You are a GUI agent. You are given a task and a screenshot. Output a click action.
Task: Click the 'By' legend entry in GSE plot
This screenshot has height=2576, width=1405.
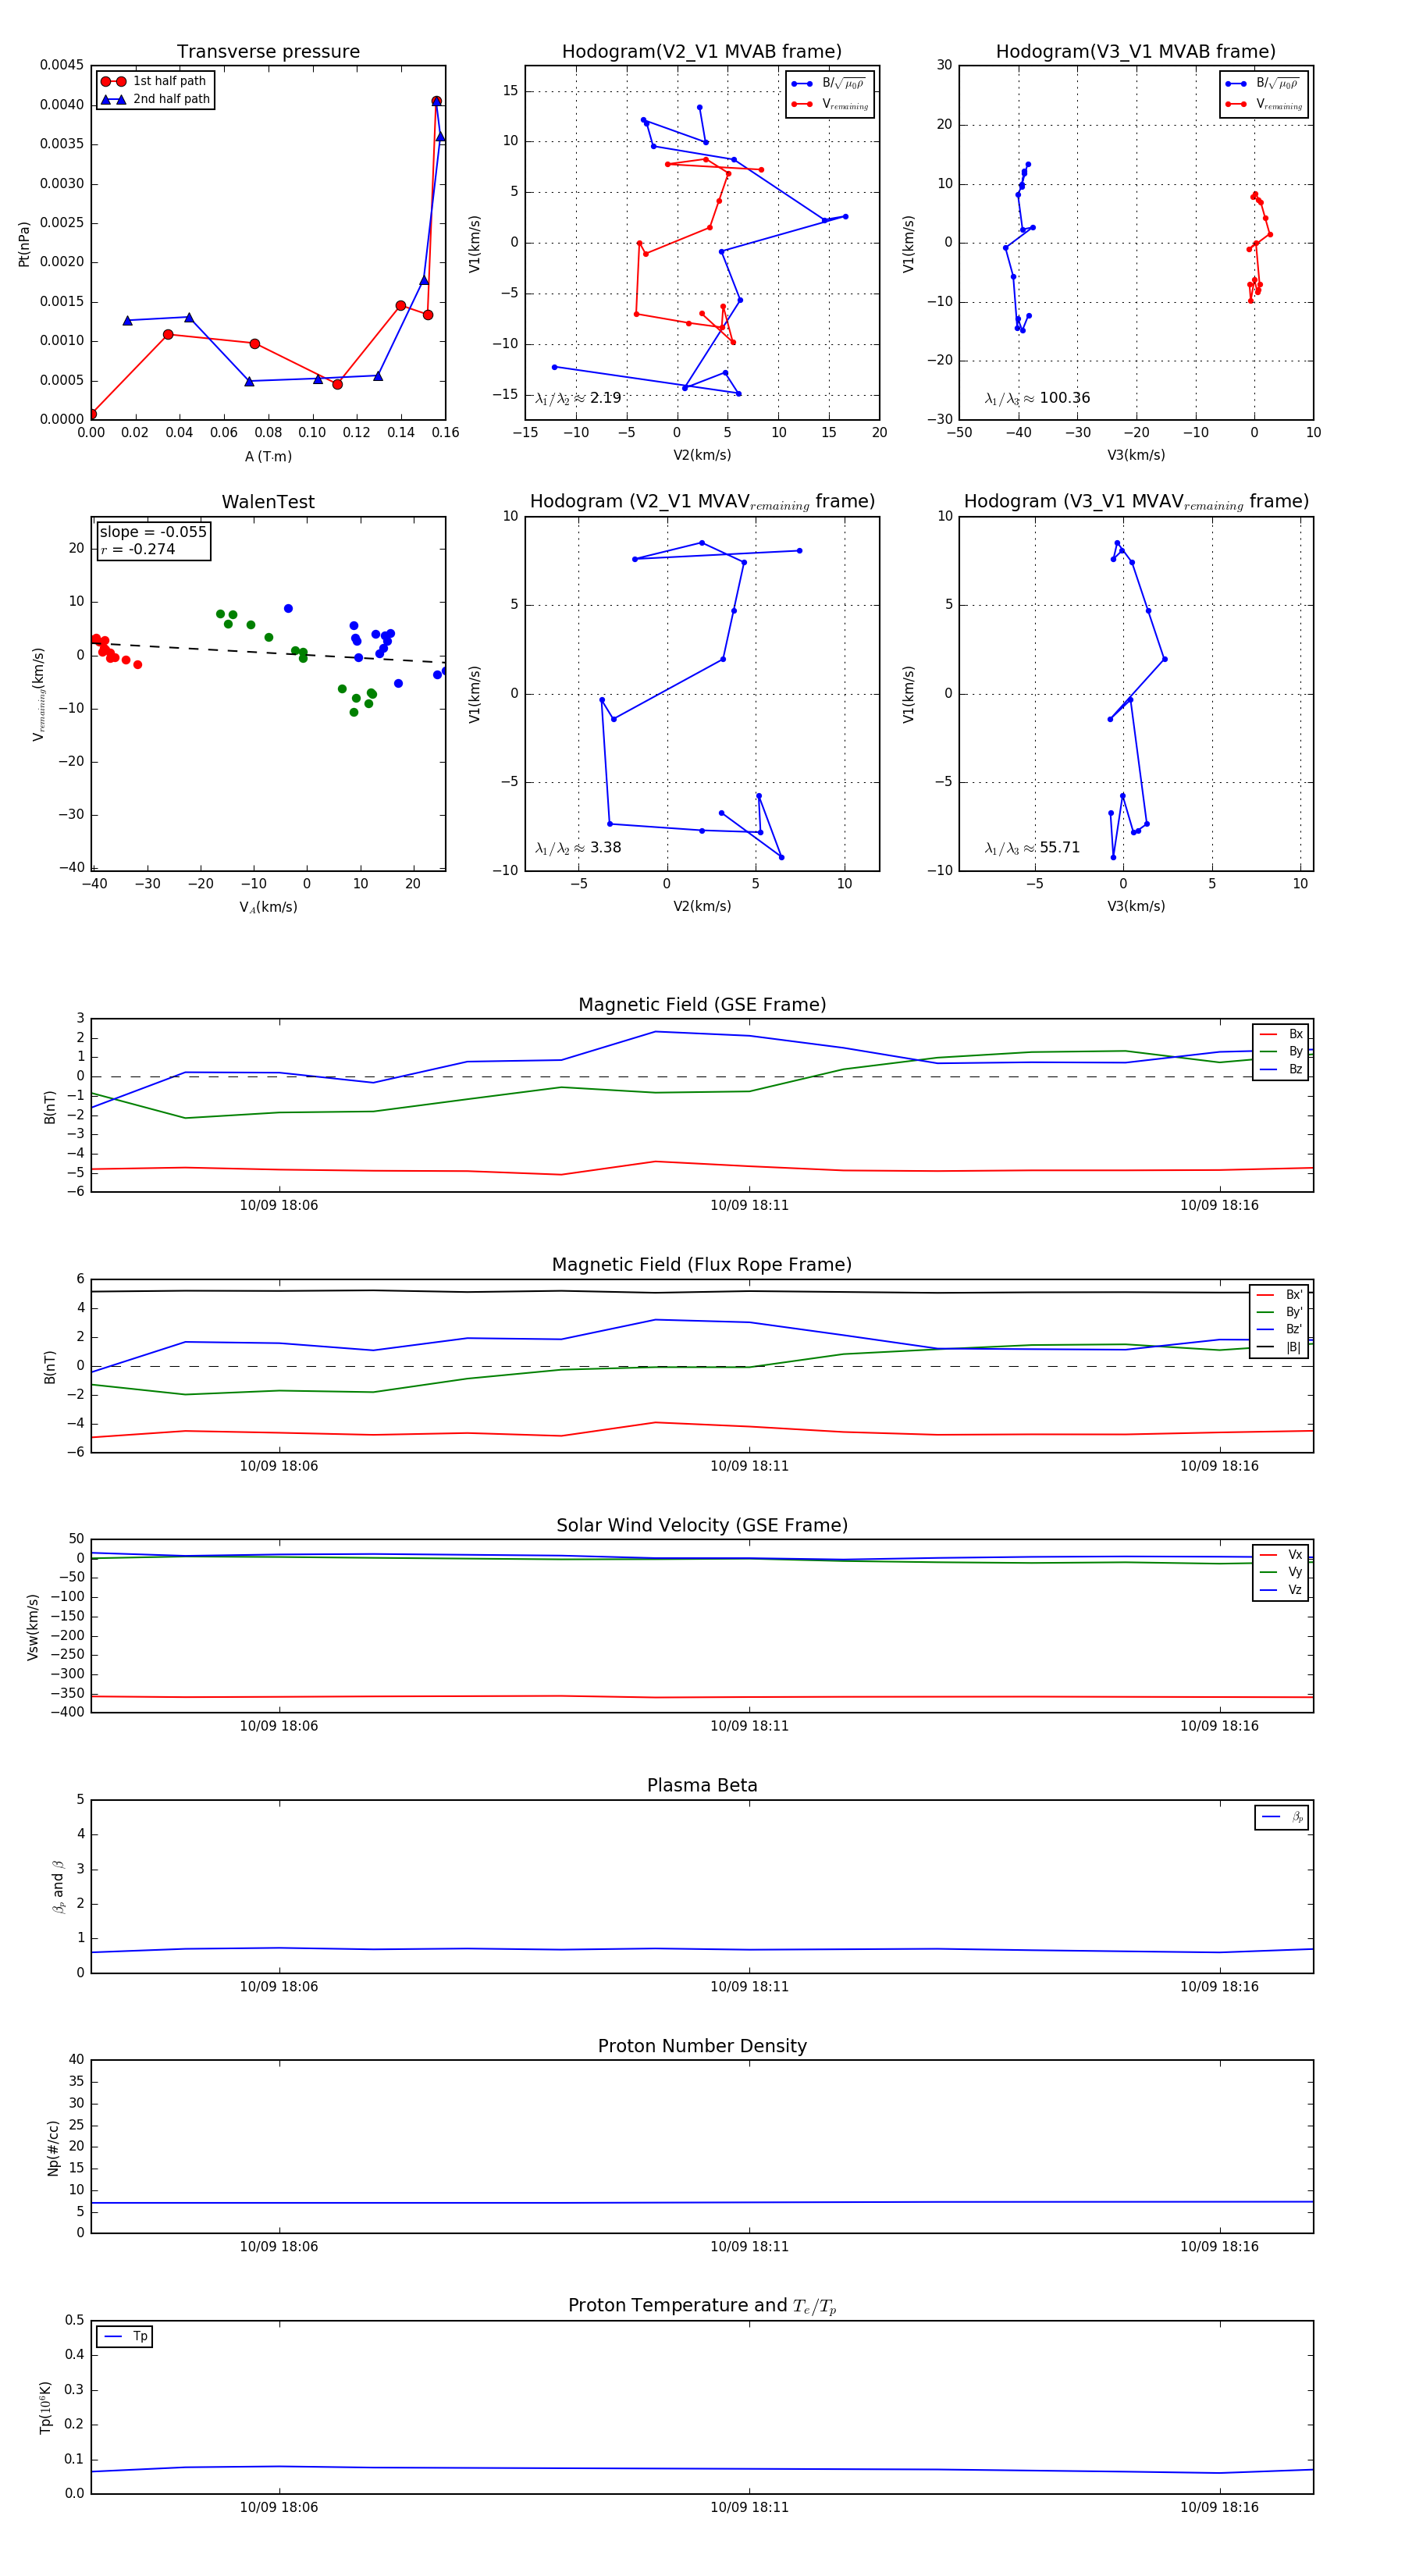(1281, 1052)
